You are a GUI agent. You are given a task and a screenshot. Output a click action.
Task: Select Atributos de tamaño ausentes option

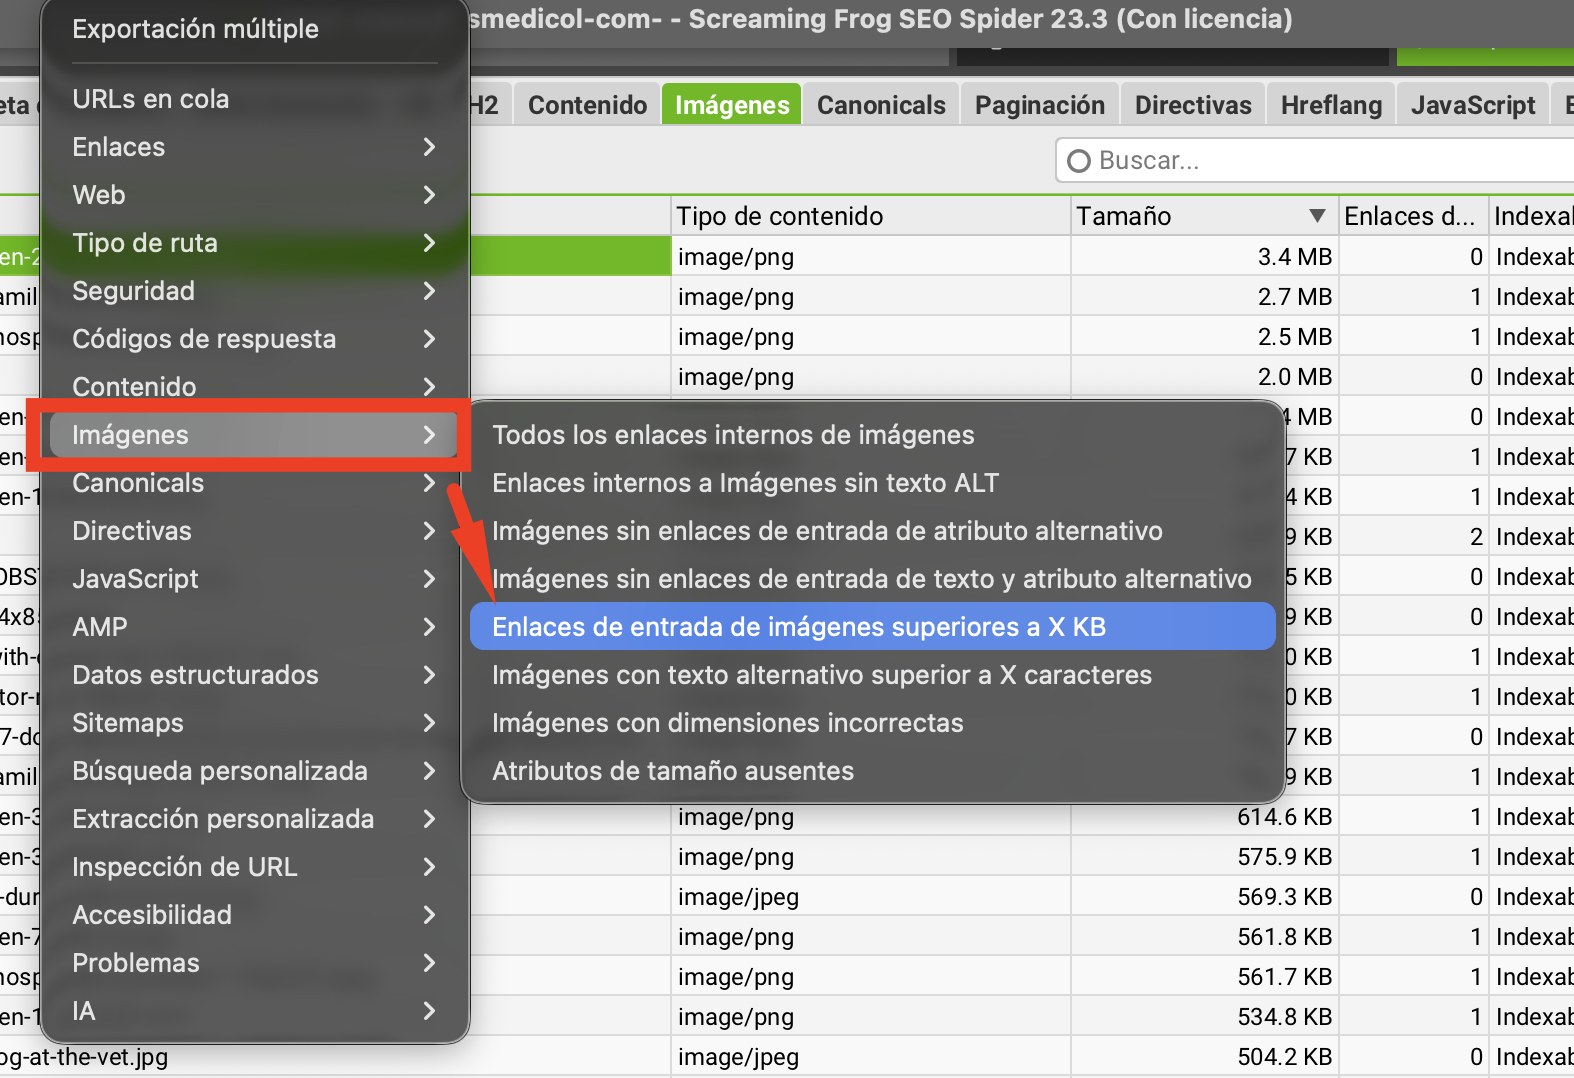(x=672, y=771)
